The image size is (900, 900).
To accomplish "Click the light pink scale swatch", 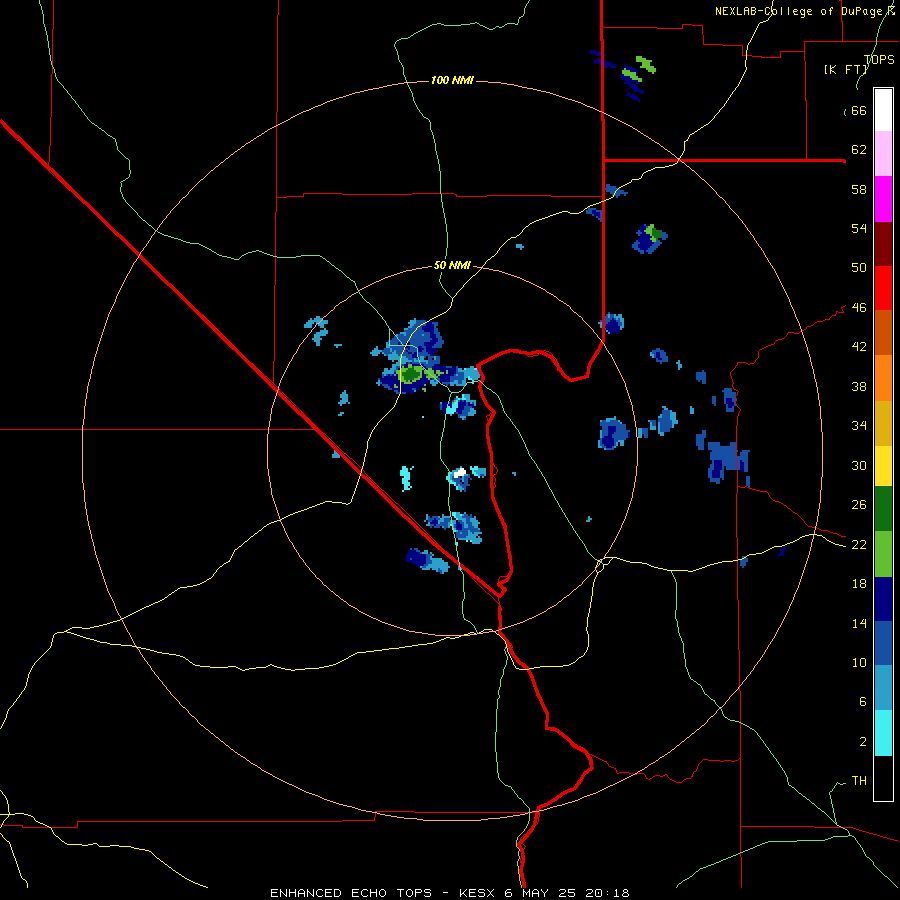I will tap(883, 154).
